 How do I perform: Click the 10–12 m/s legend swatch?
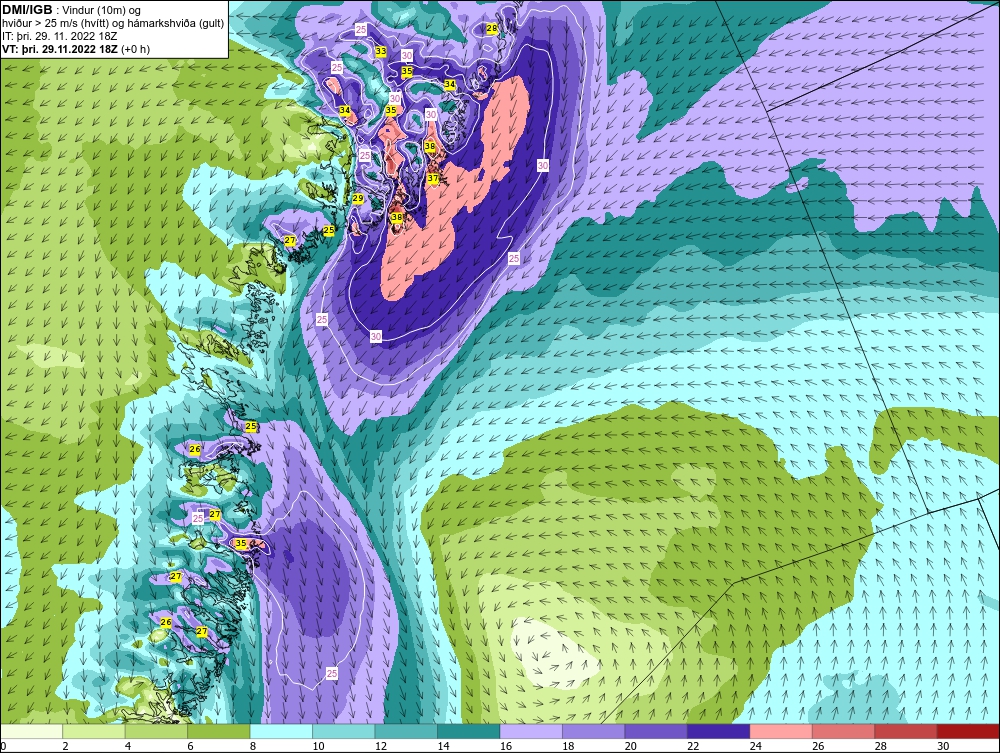344,731
